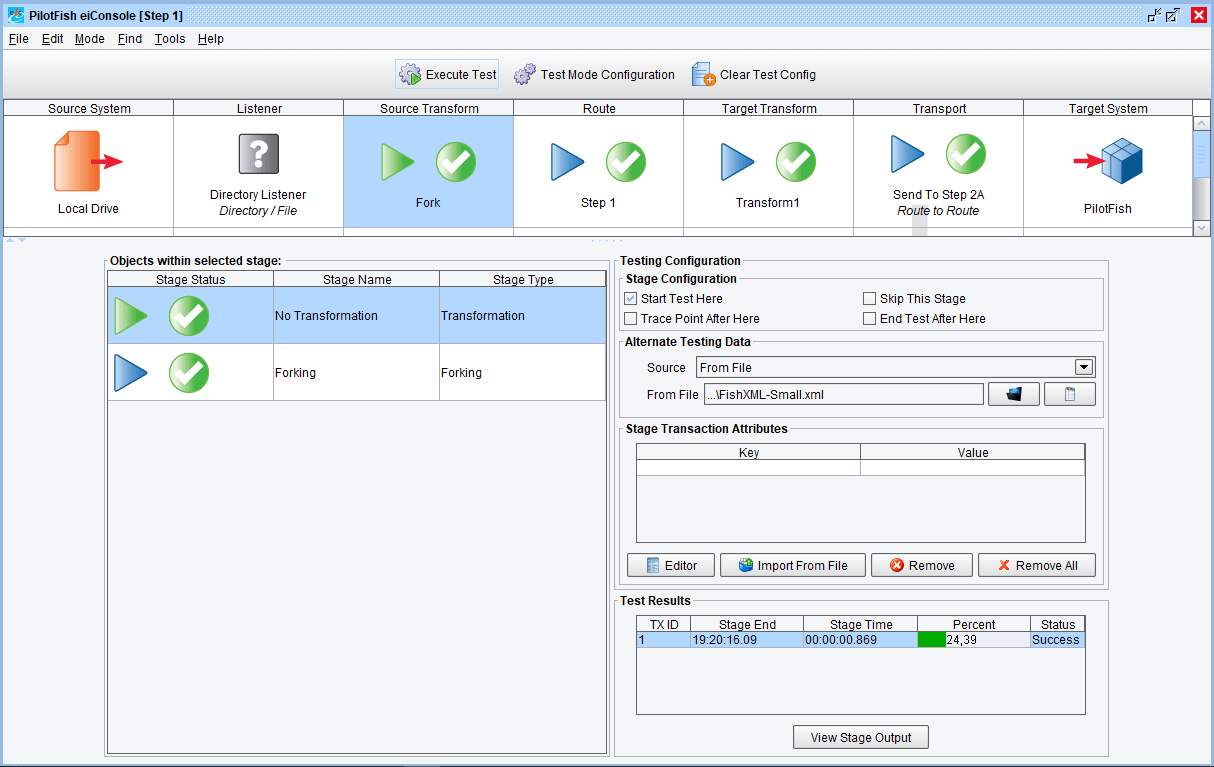Click green play arrow in No Transformation row

click(130, 316)
